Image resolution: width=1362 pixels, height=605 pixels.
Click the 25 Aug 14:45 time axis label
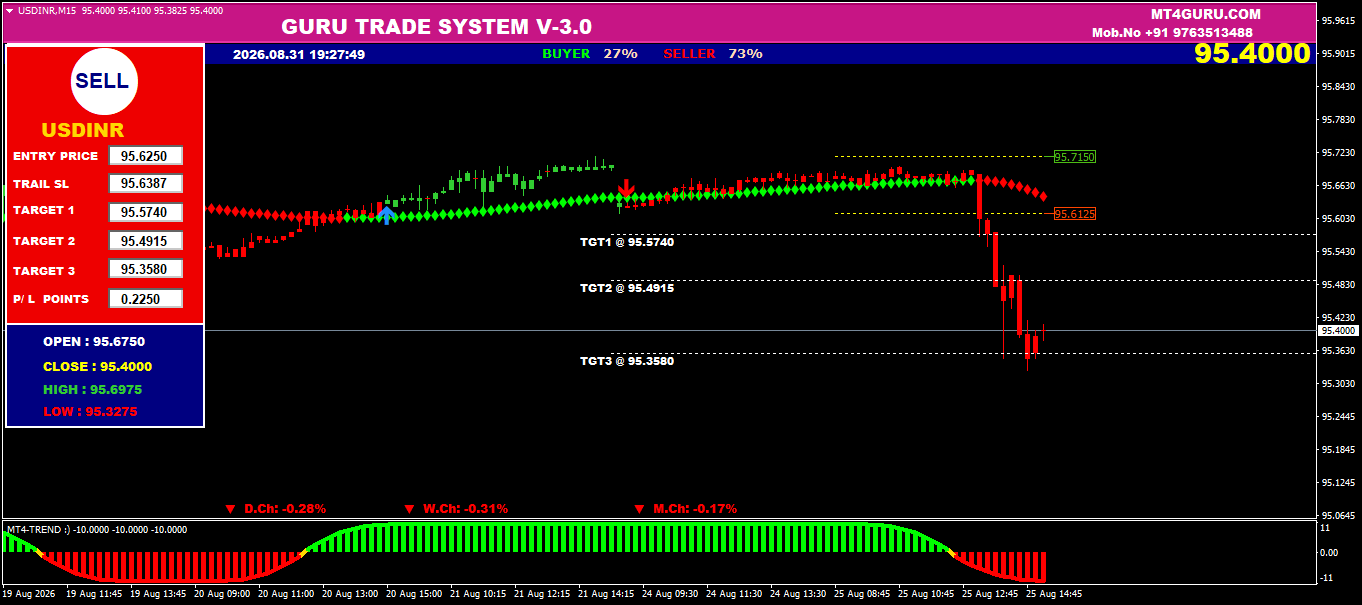tap(1054, 593)
